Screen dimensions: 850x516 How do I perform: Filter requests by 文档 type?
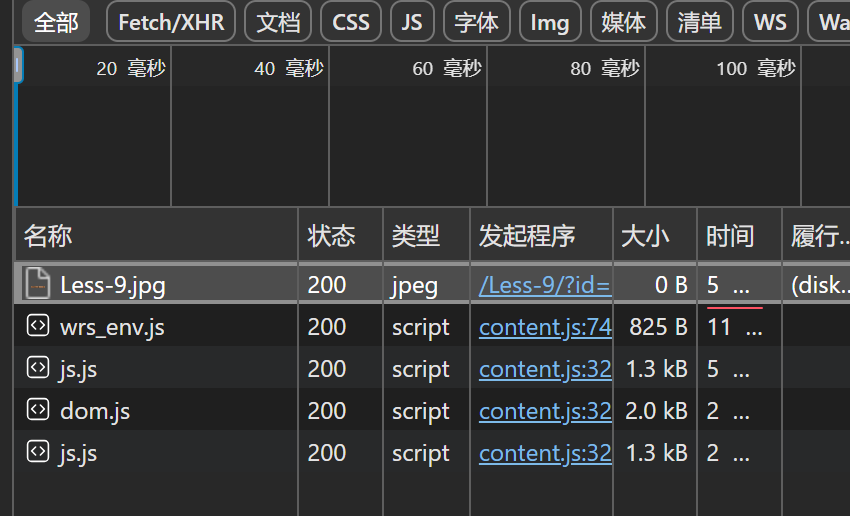coord(278,22)
